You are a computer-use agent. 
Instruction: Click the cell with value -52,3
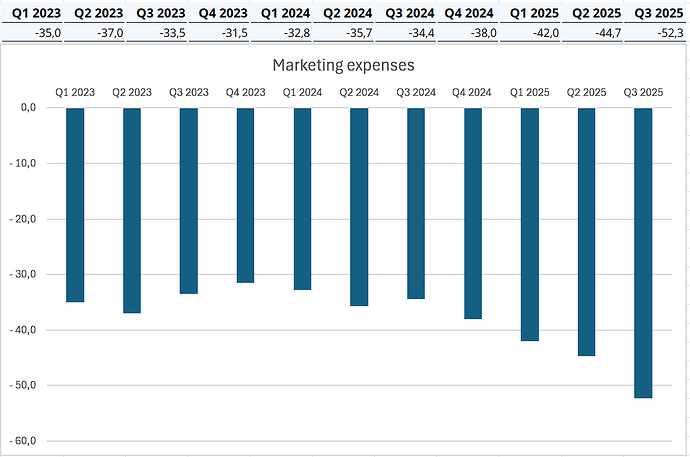[x=657, y=34]
